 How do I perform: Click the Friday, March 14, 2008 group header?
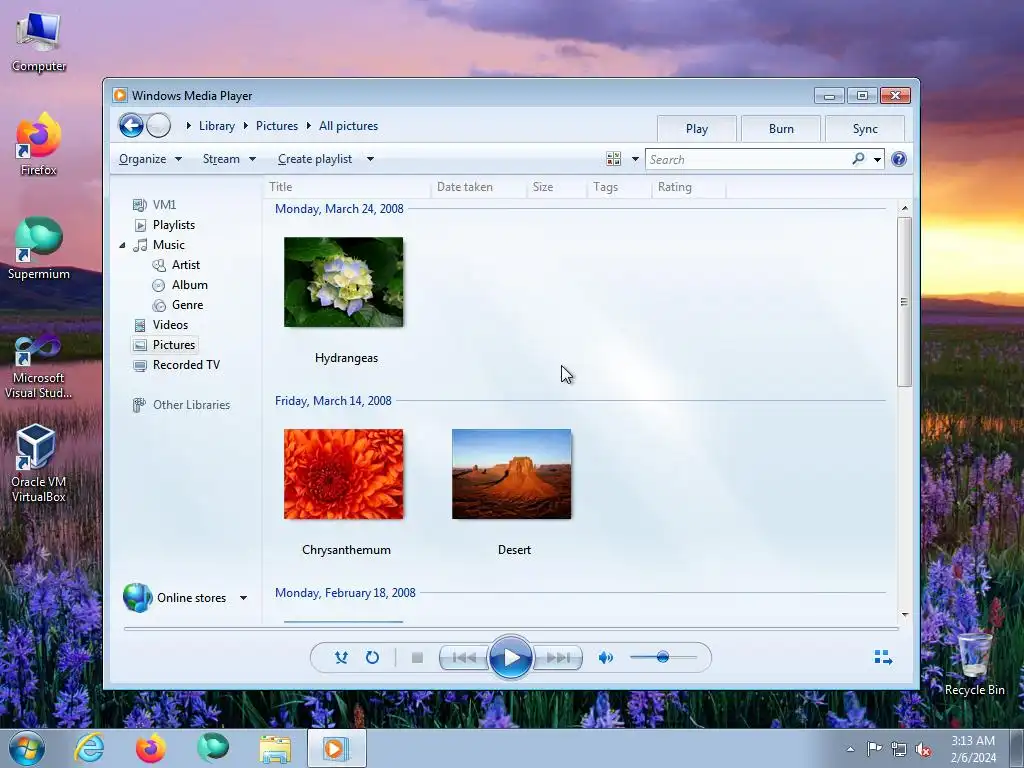click(x=333, y=401)
